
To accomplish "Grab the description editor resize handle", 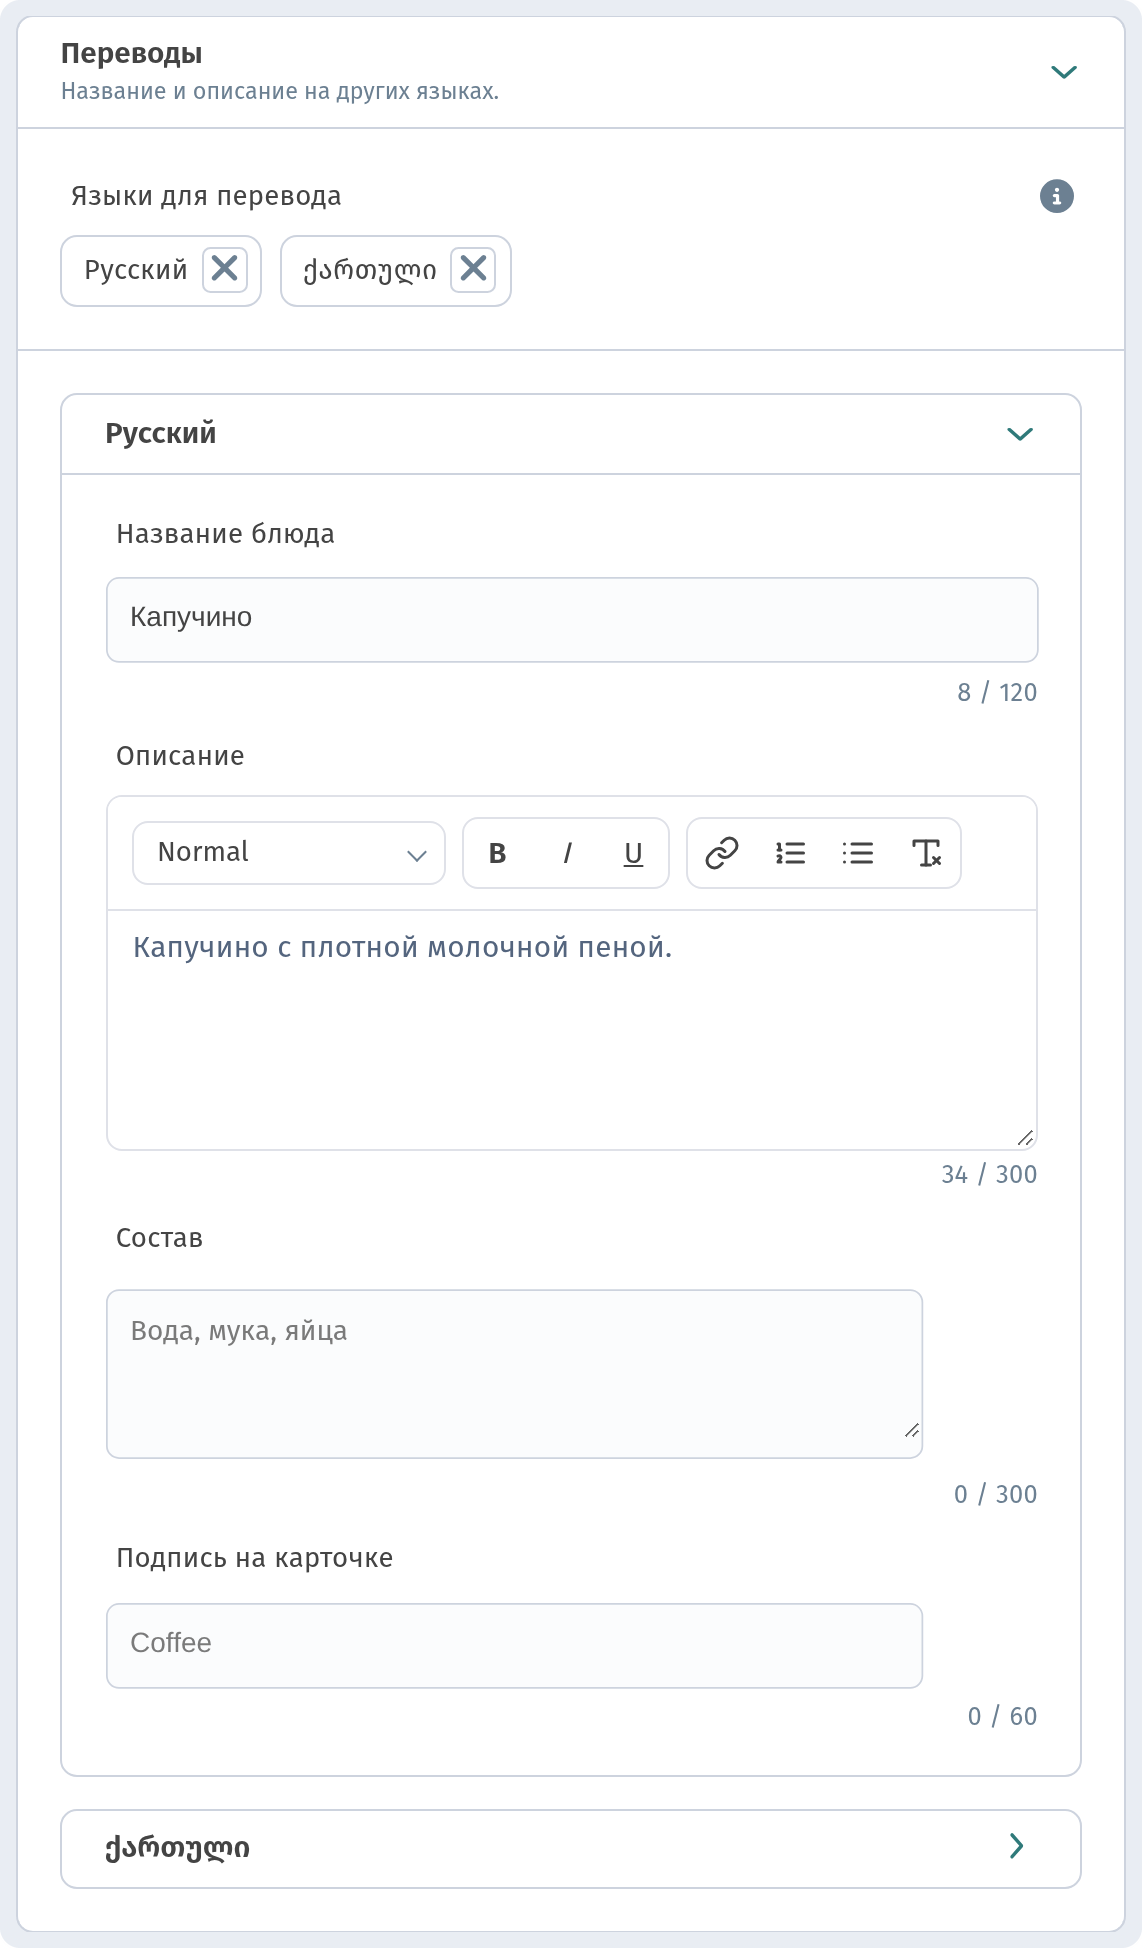I will click(1025, 1138).
